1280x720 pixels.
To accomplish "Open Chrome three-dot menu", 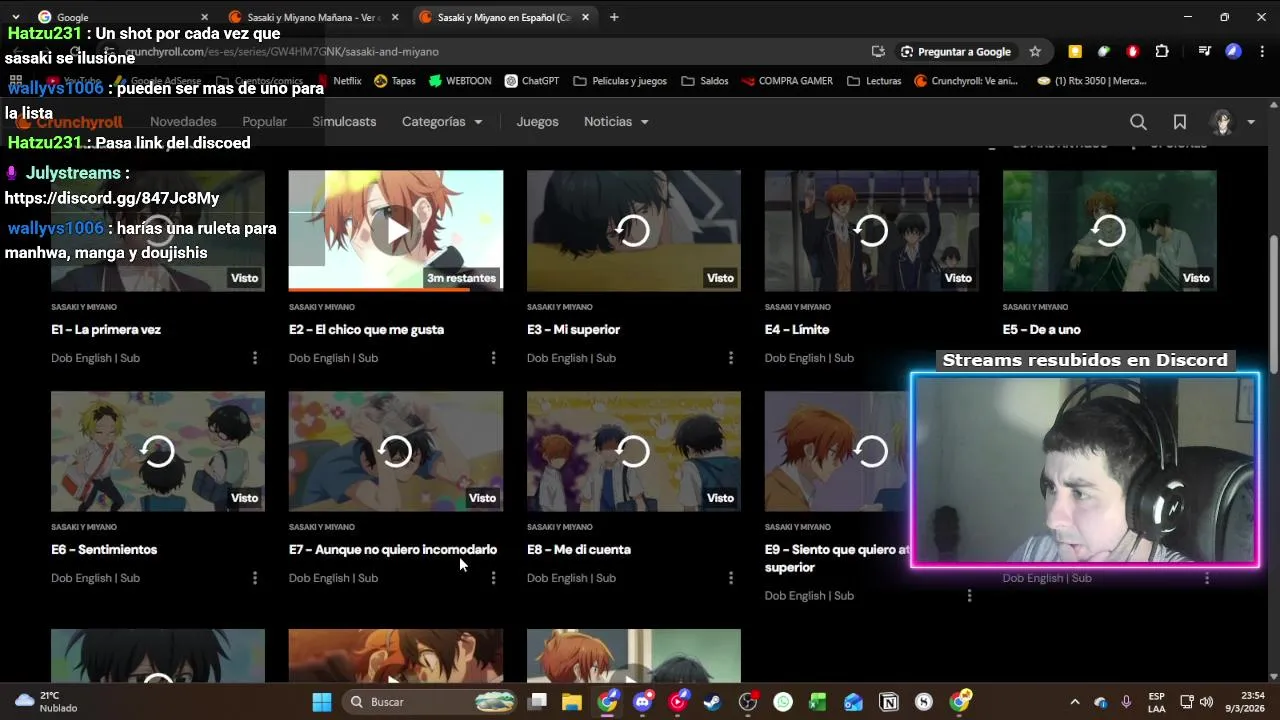I will (x=1262, y=51).
